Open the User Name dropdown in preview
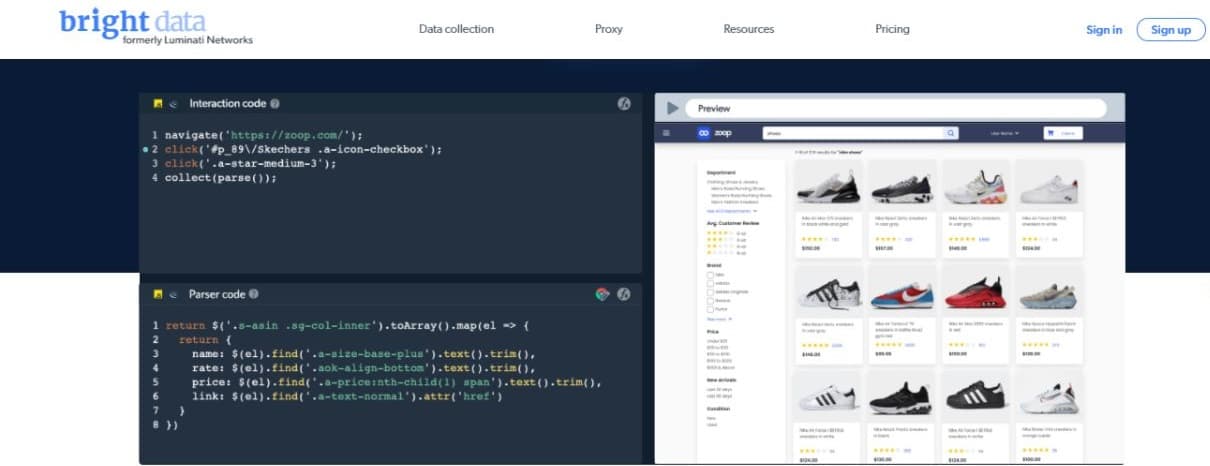 [1004, 133]
